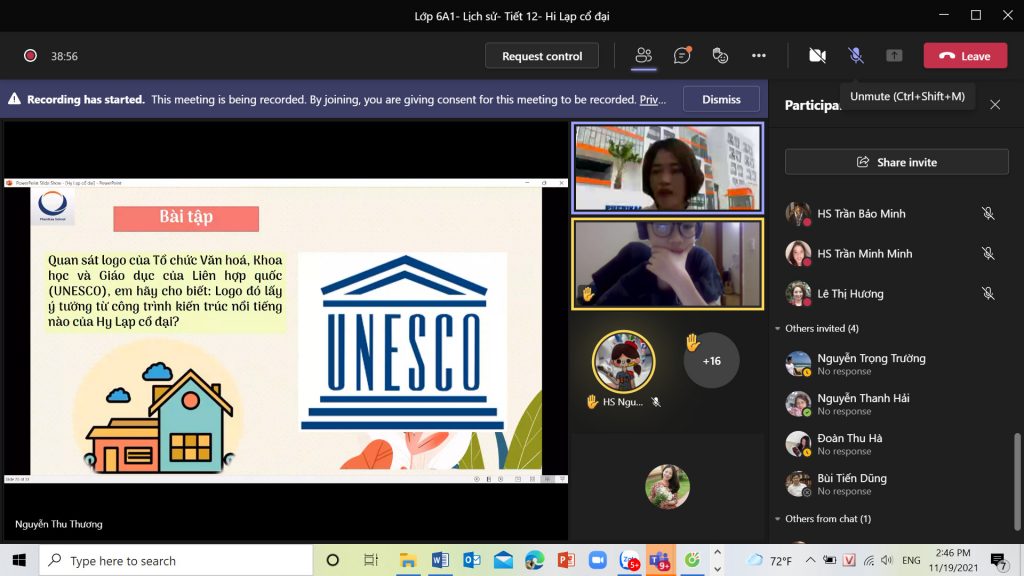Image resolution: width=1024 pixels, height=576 pixels.
Task: Open the participants panel icon
Action: click(644, 56)
